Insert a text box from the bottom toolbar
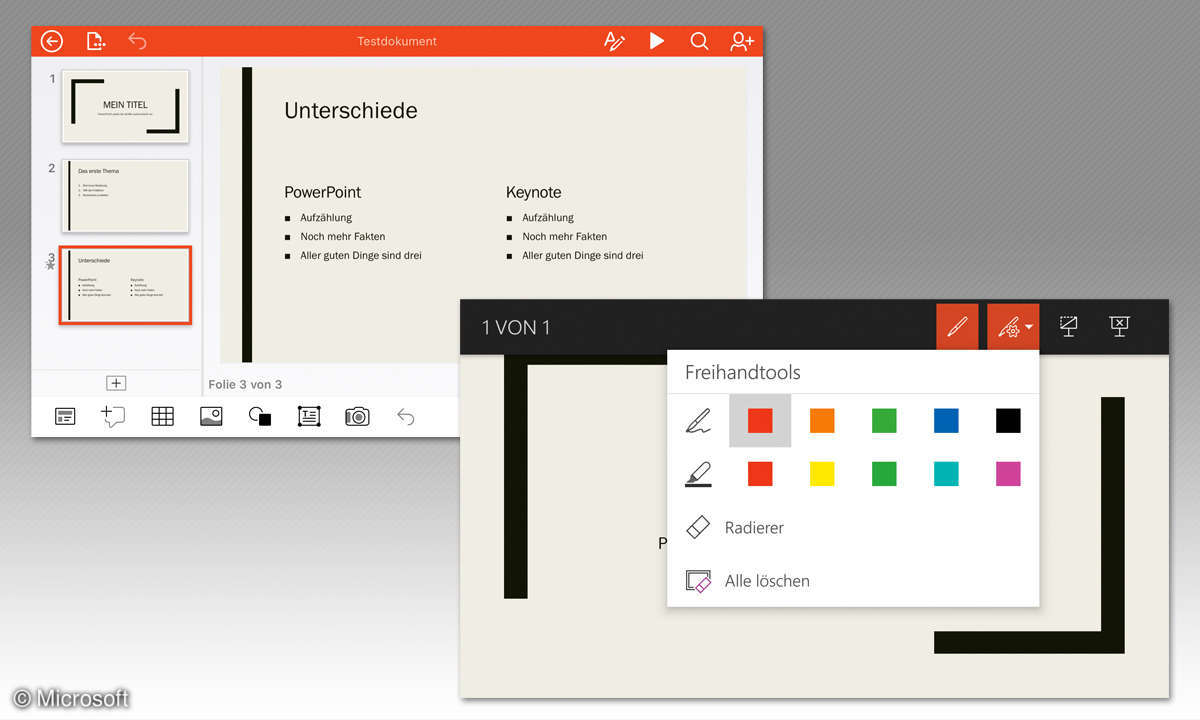 pyautogui.click(x=309, y=417)
